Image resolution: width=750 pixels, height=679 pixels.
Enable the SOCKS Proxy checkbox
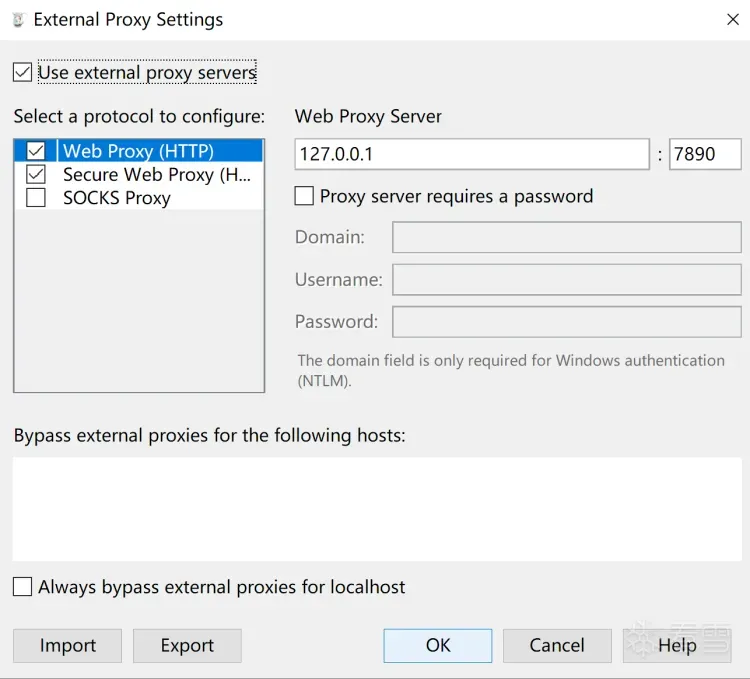coord(36,198)
